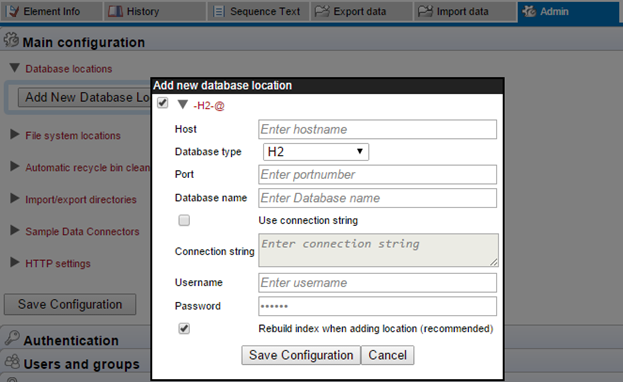Click the Element Info tab icon
Viewport: 623px width, 382px height.
pyautogui.click(x=13, y=11)
